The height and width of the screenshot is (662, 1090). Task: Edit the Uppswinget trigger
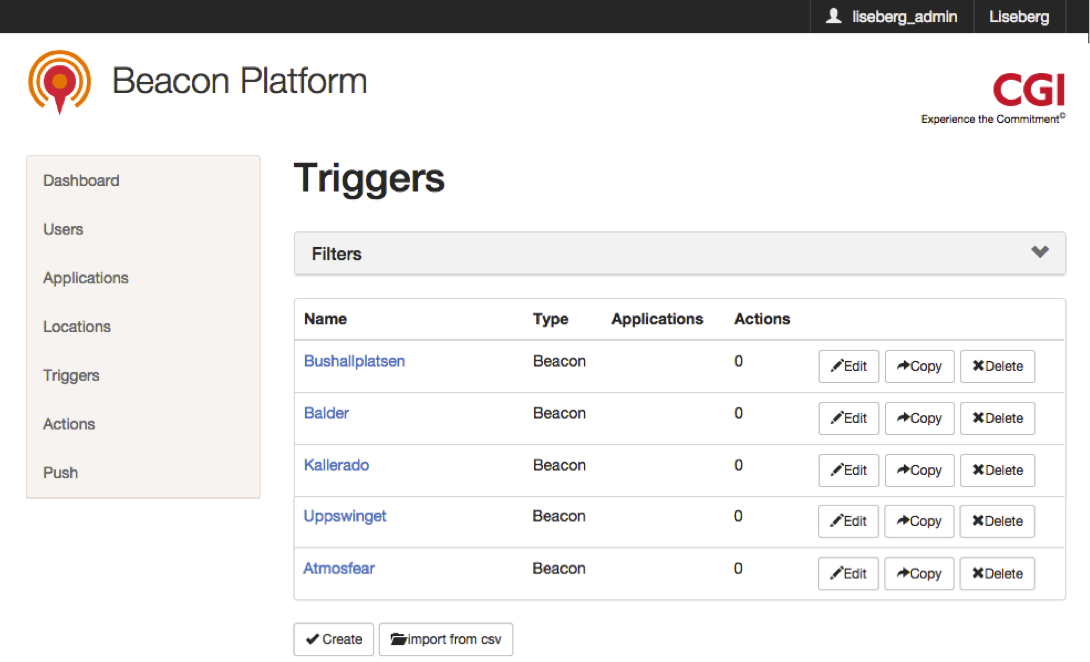pyautogui.click(x=848, y=522)
